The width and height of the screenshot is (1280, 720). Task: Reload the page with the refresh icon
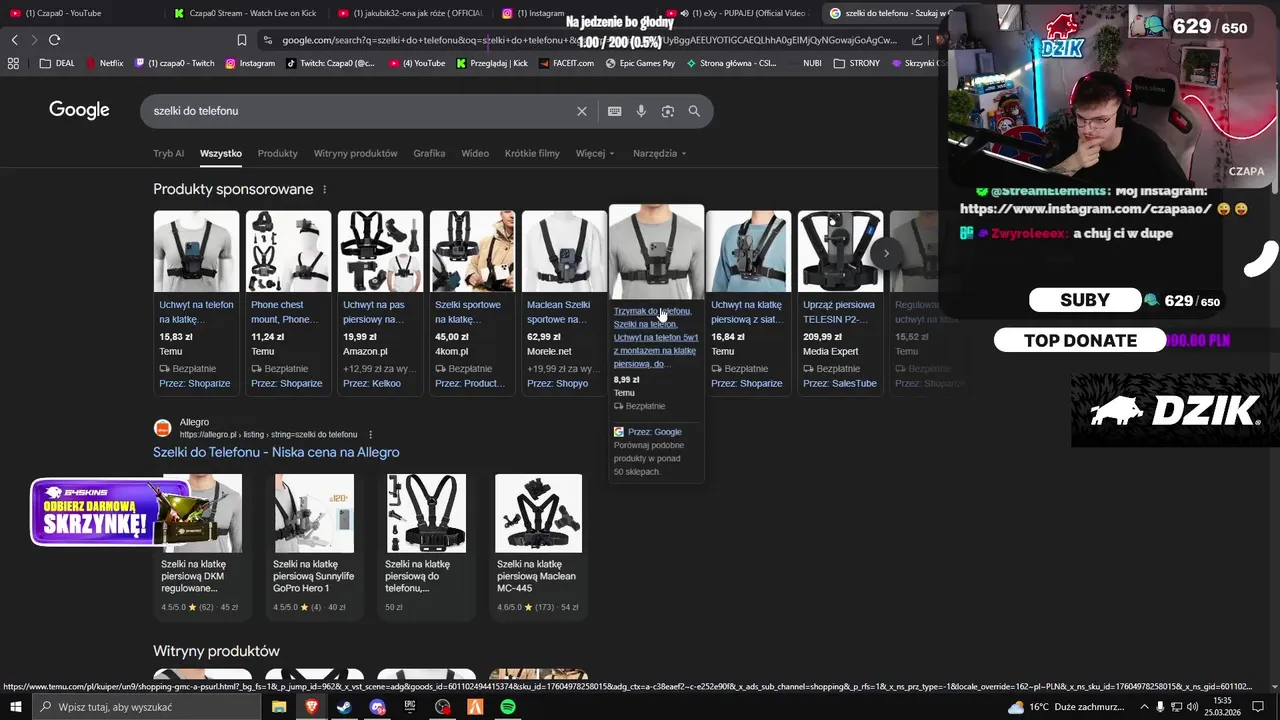(54, 40)
